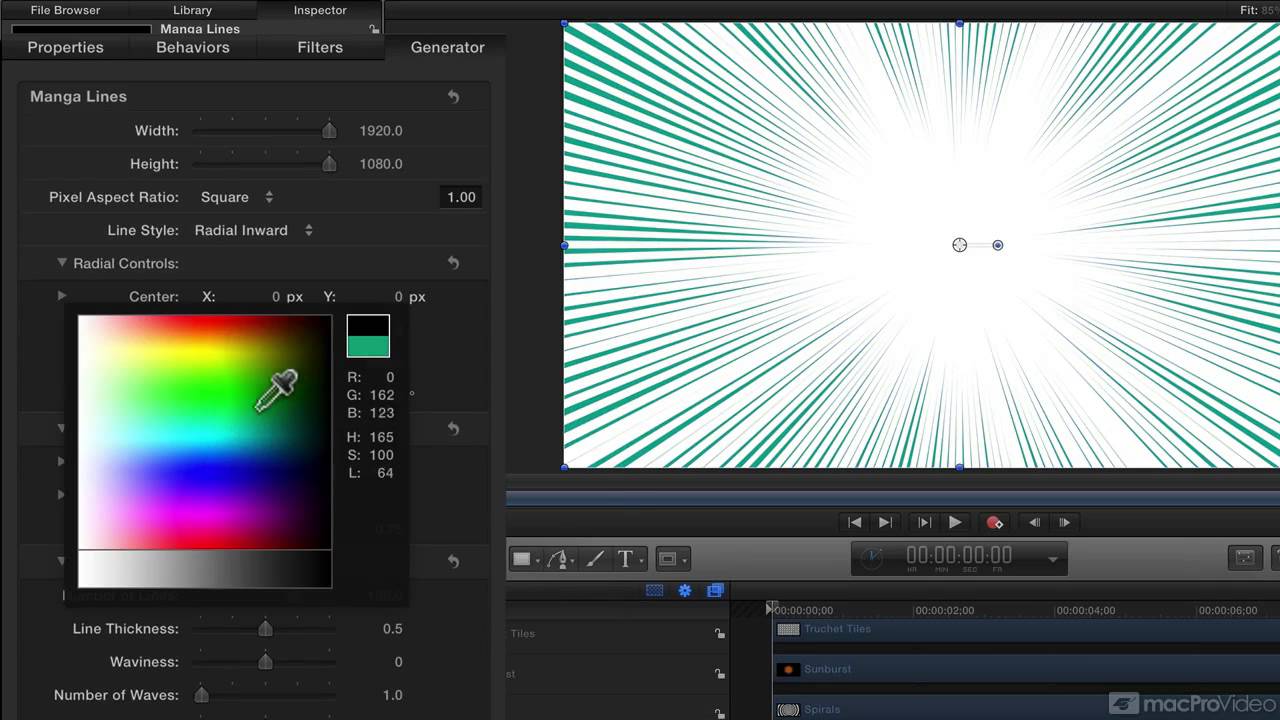Lock the Inspector to Manga Lines
Image resolution: width=1280 pixels, height=720 pixels.
(373, 29)
